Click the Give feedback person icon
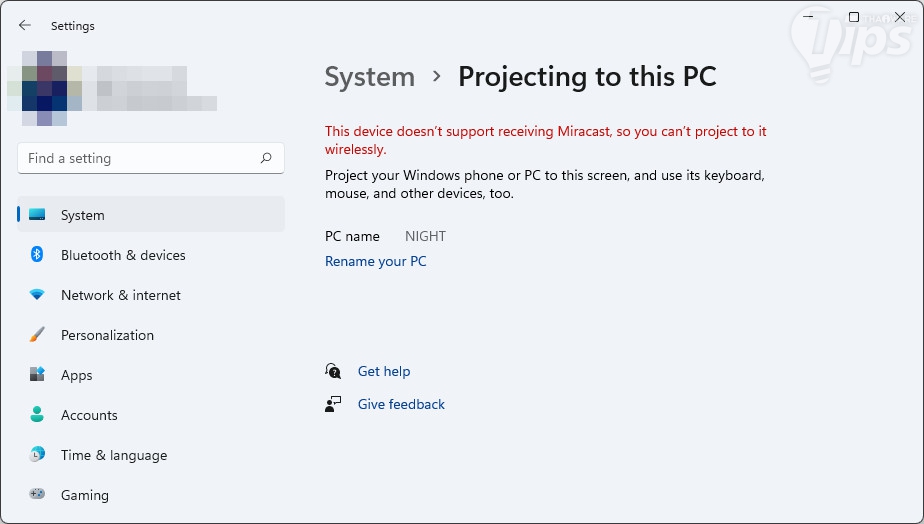This screenshot has height=524, width=924. click(333, 404)
